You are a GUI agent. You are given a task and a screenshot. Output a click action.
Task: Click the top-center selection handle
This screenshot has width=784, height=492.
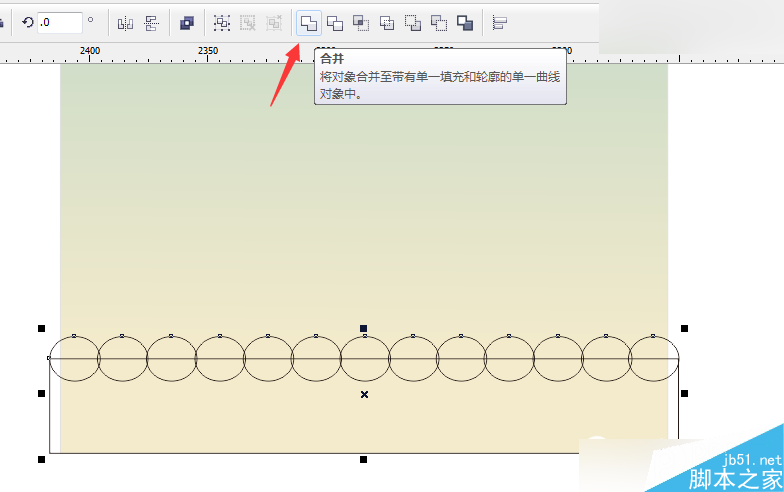point(364,328)
